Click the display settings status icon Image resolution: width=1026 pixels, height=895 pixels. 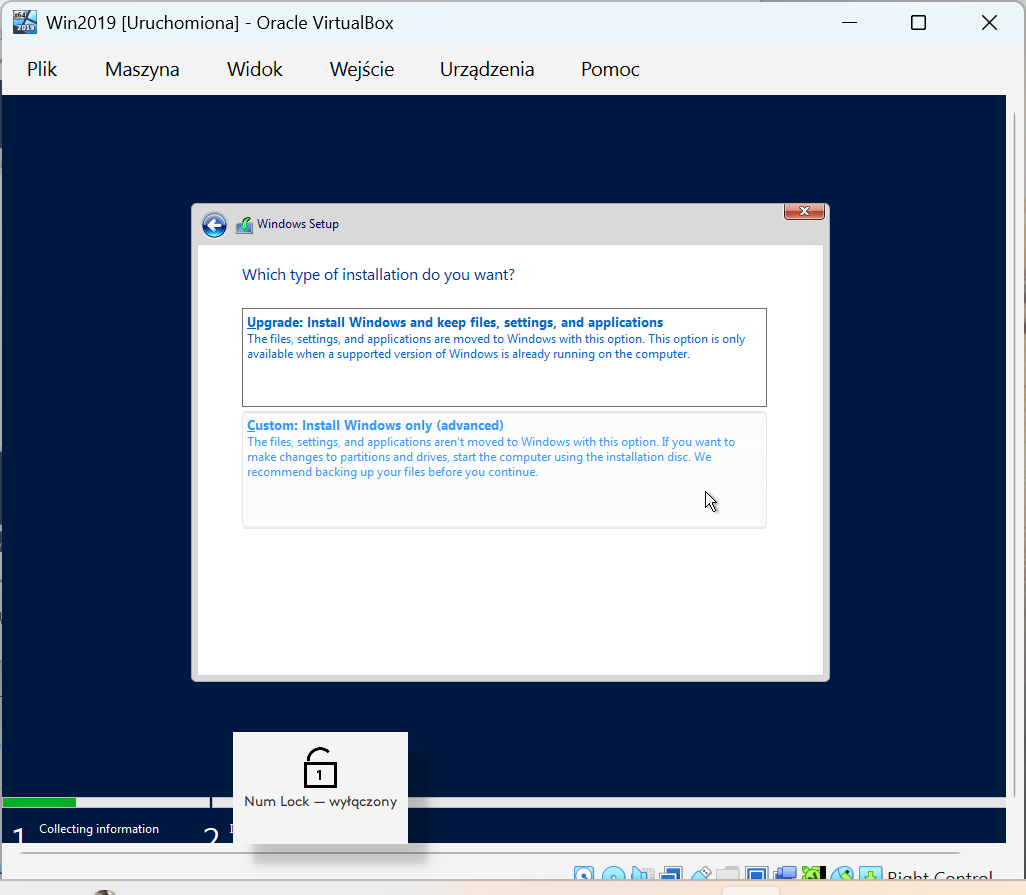pos(756,873)
